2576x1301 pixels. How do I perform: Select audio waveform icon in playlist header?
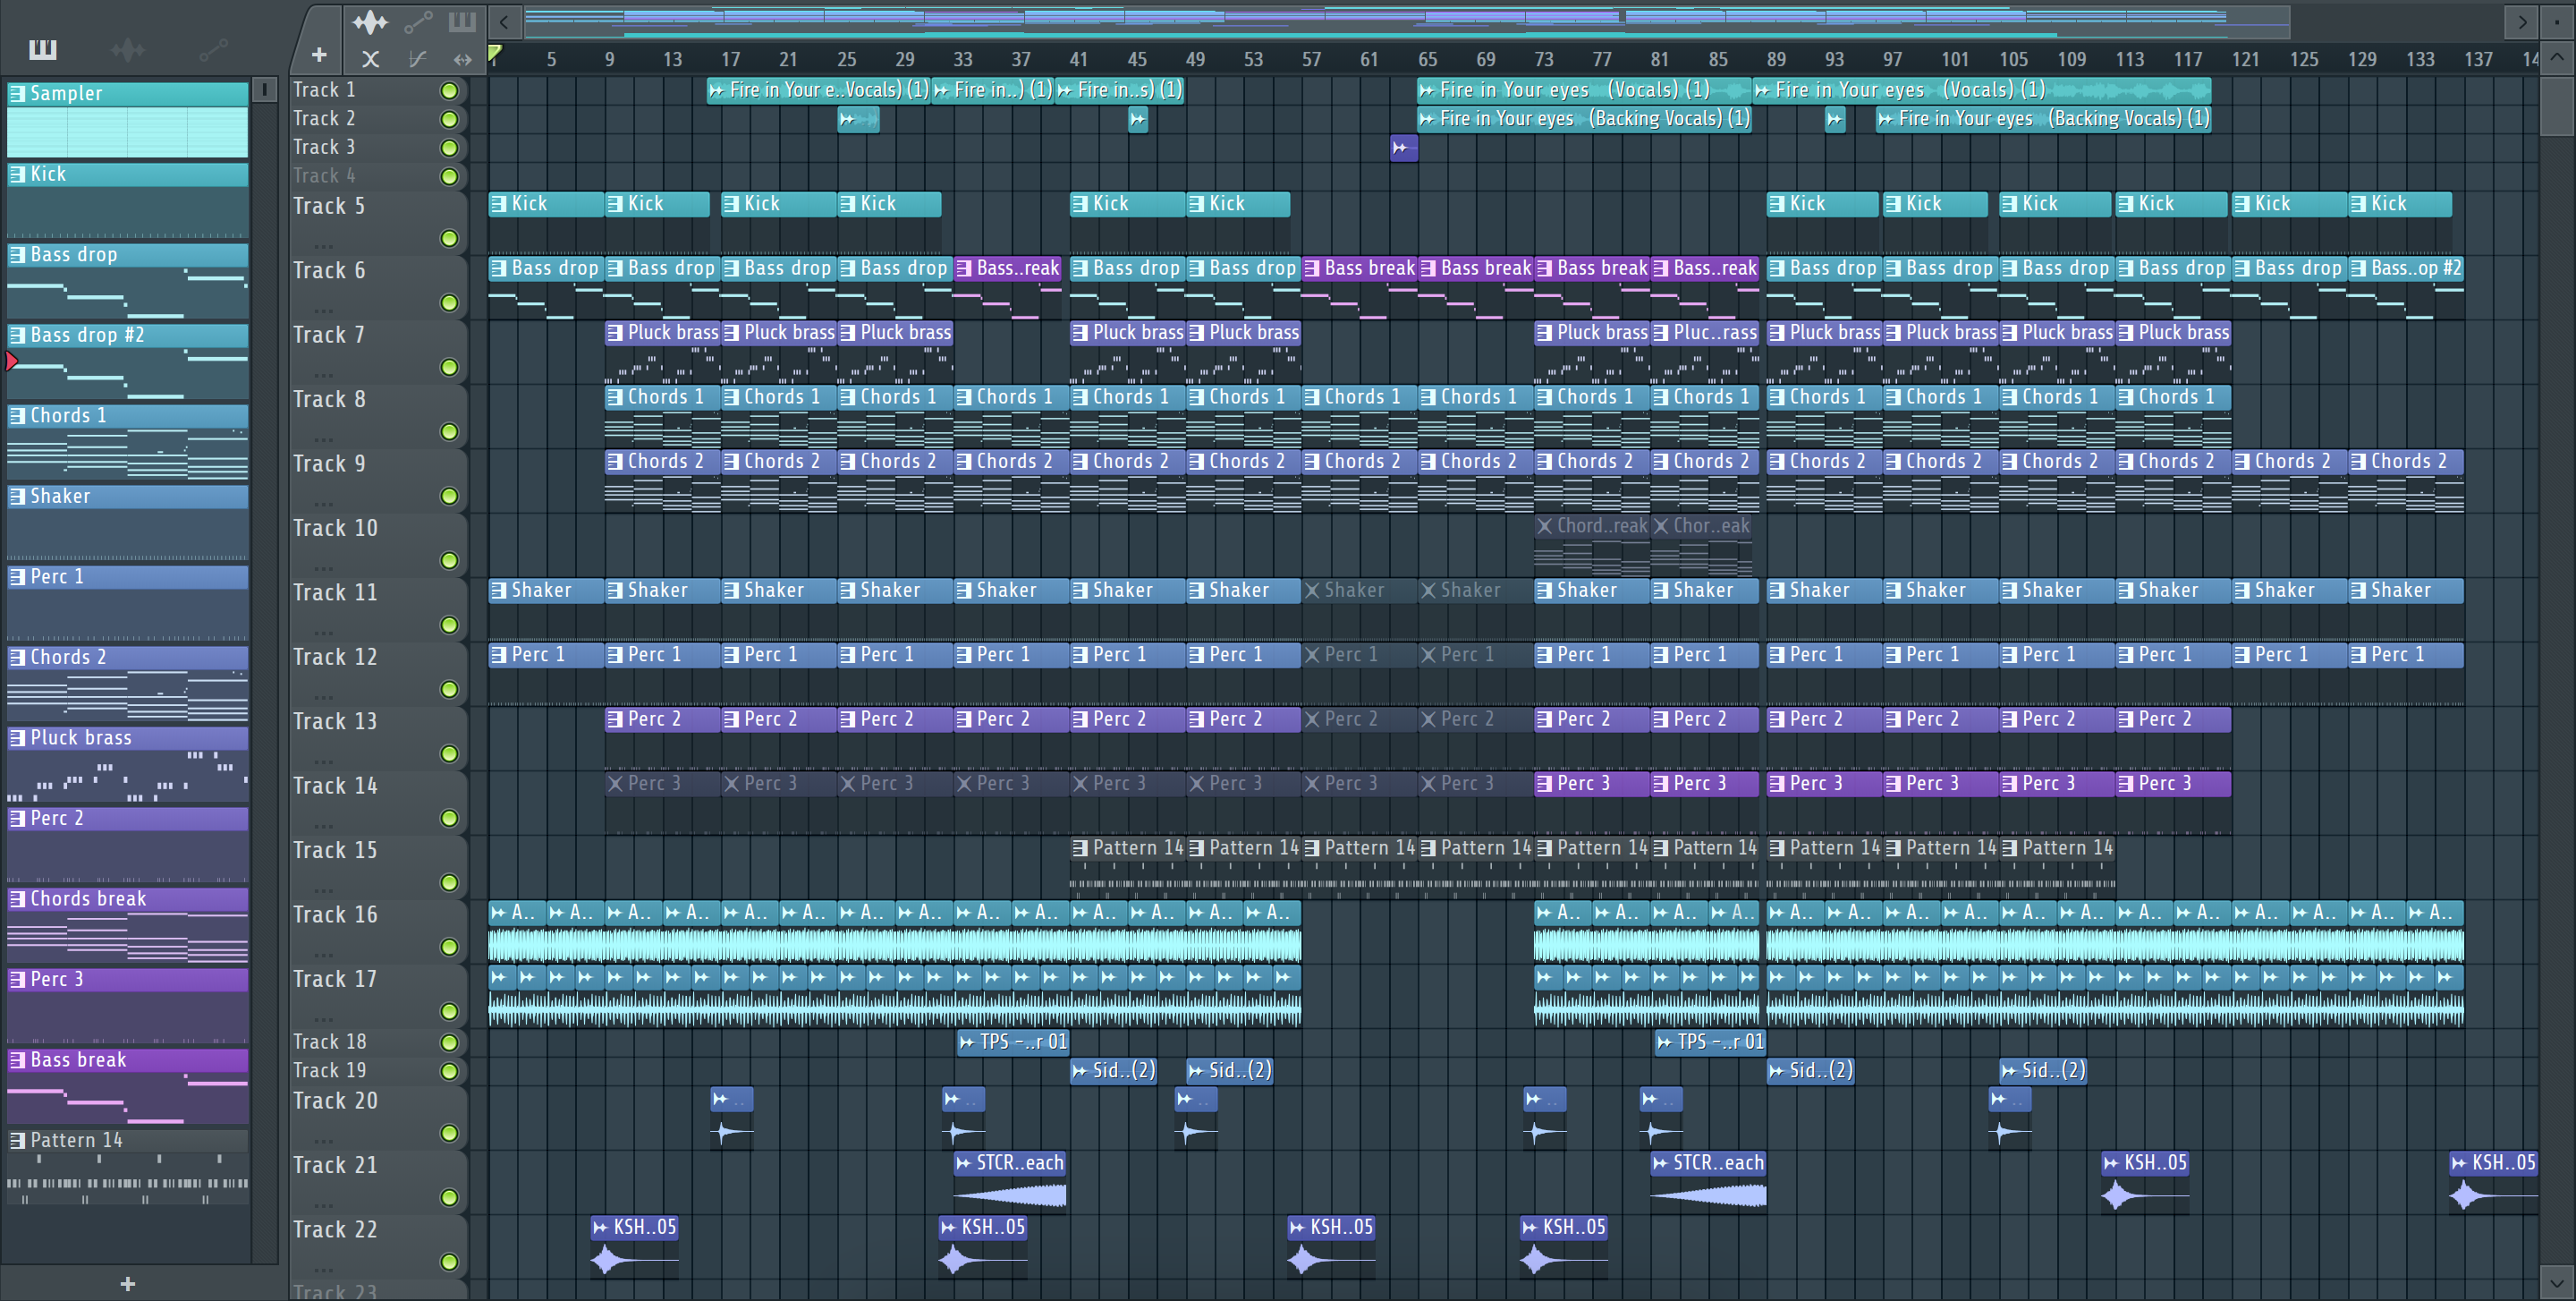click(370, 21)
